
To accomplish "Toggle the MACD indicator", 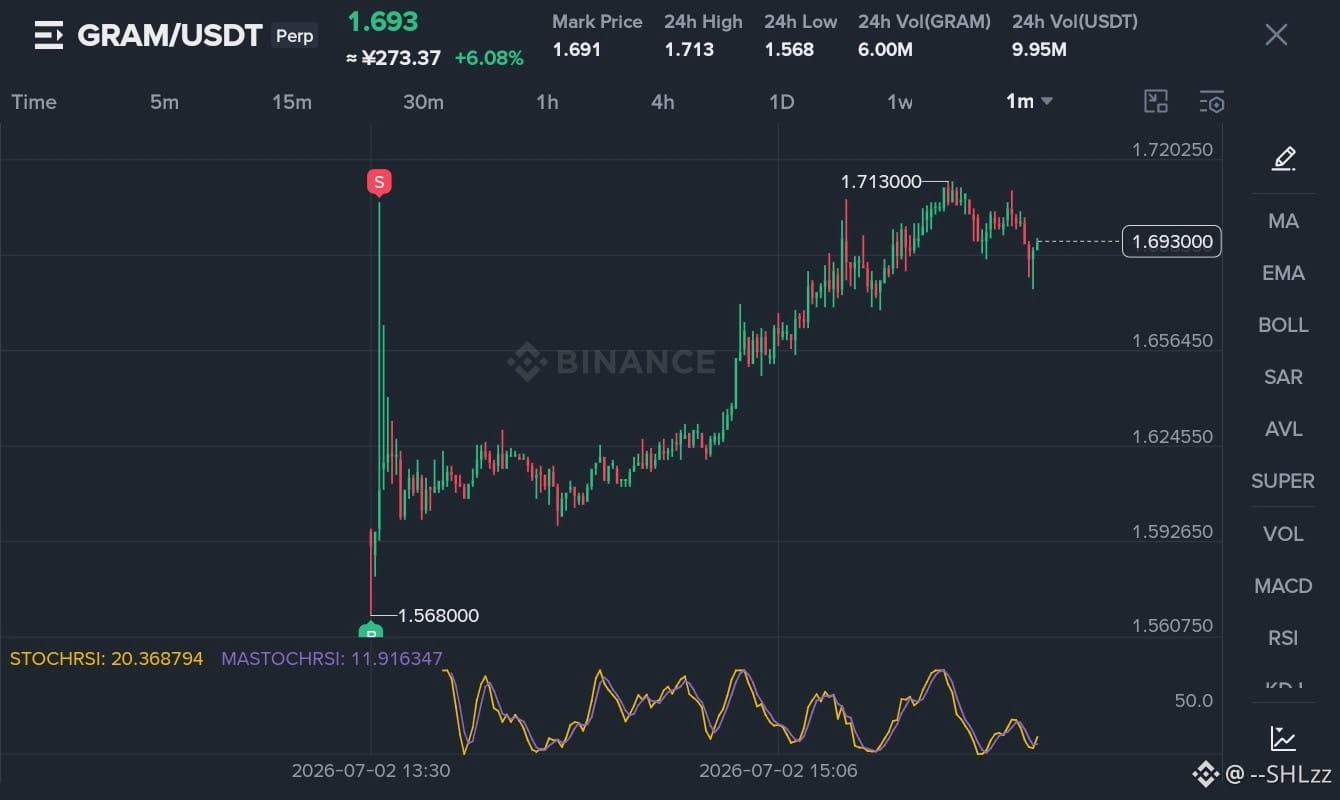I will 1283,586.
